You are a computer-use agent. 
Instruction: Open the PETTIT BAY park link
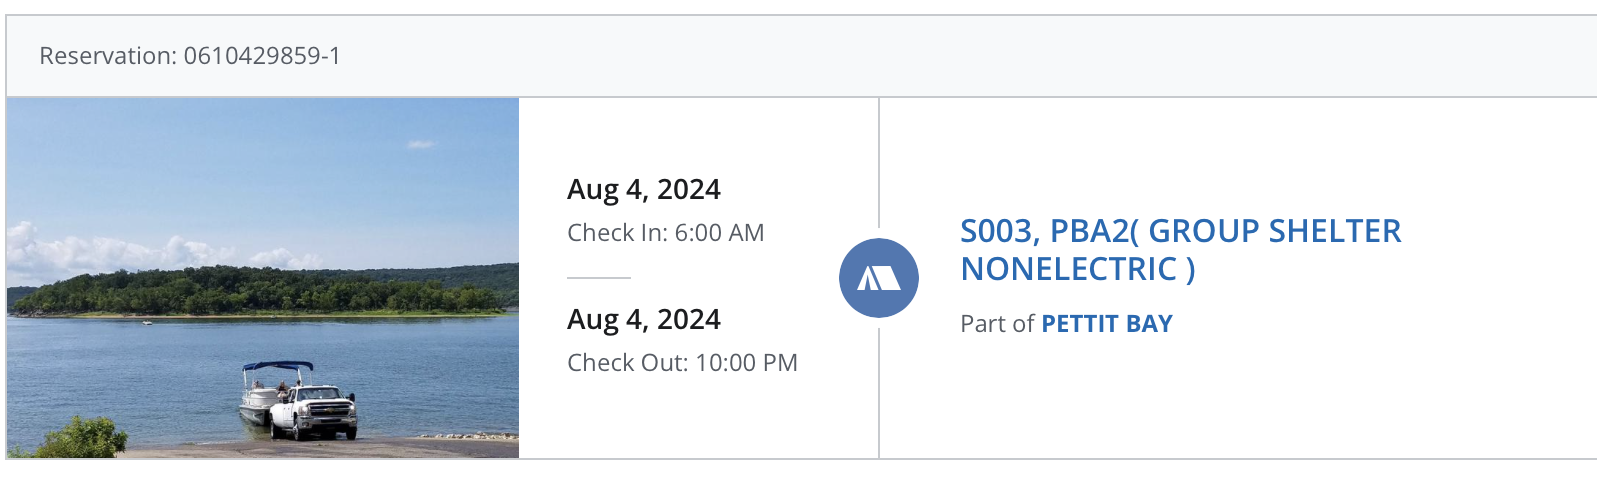[1106, 324]
